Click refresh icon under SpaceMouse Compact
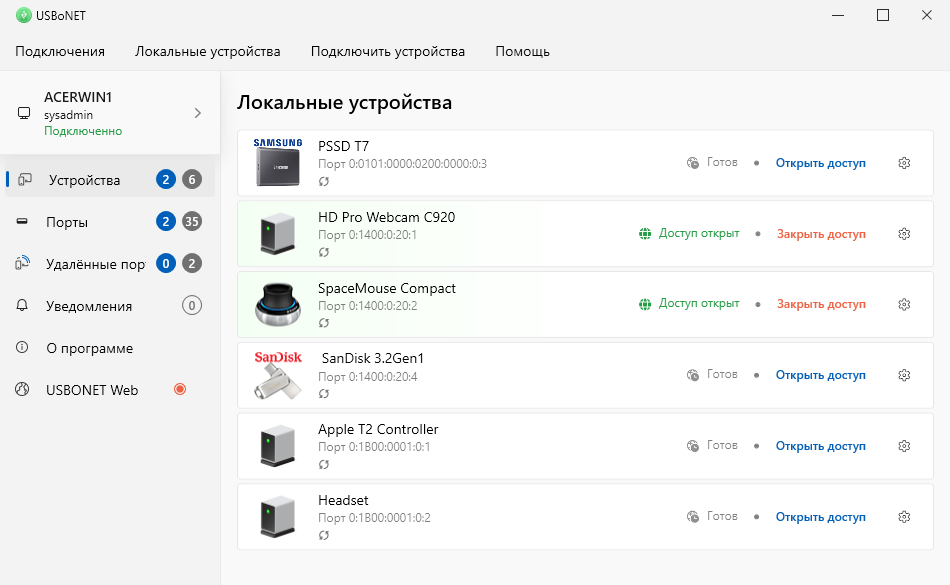 324,323
